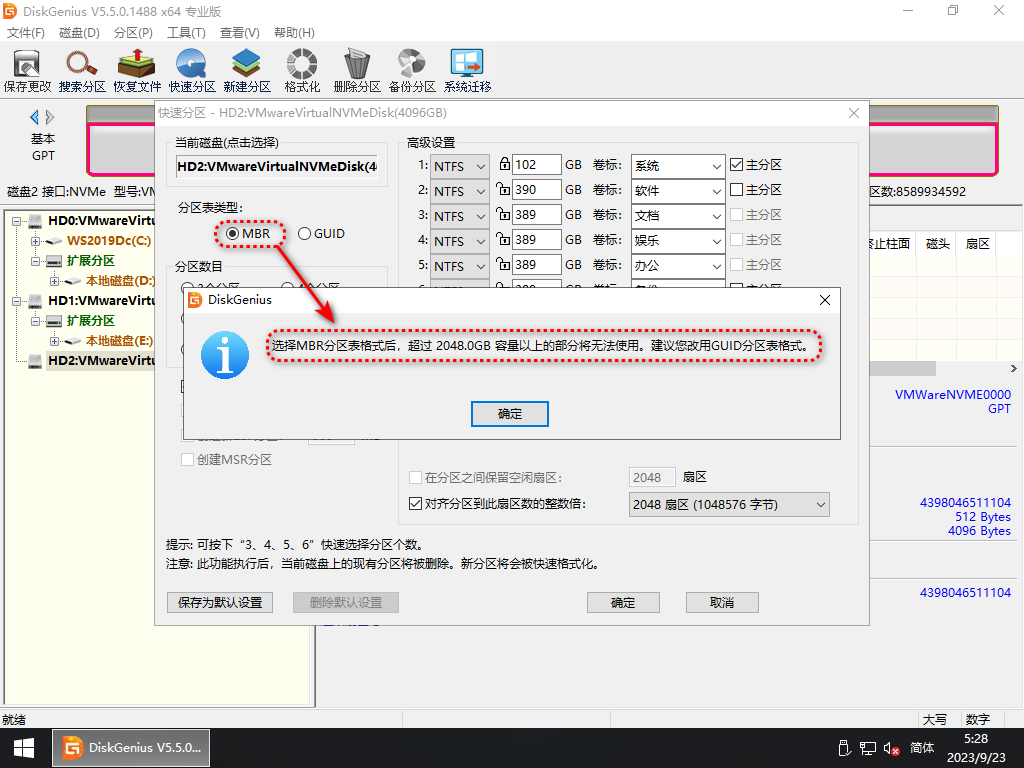The image size is (1024, 768).
Task: Open the System Migration (系统迁移) tool
Action: 467,71
